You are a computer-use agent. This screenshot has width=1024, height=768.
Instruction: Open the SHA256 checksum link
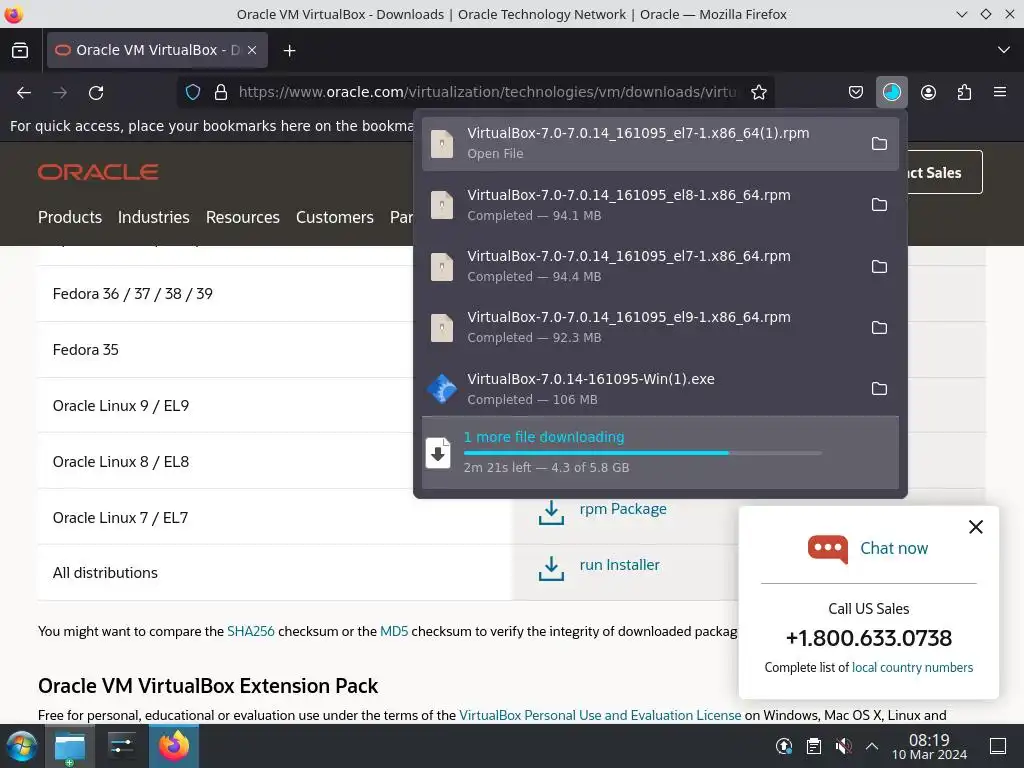coord(251,632)
